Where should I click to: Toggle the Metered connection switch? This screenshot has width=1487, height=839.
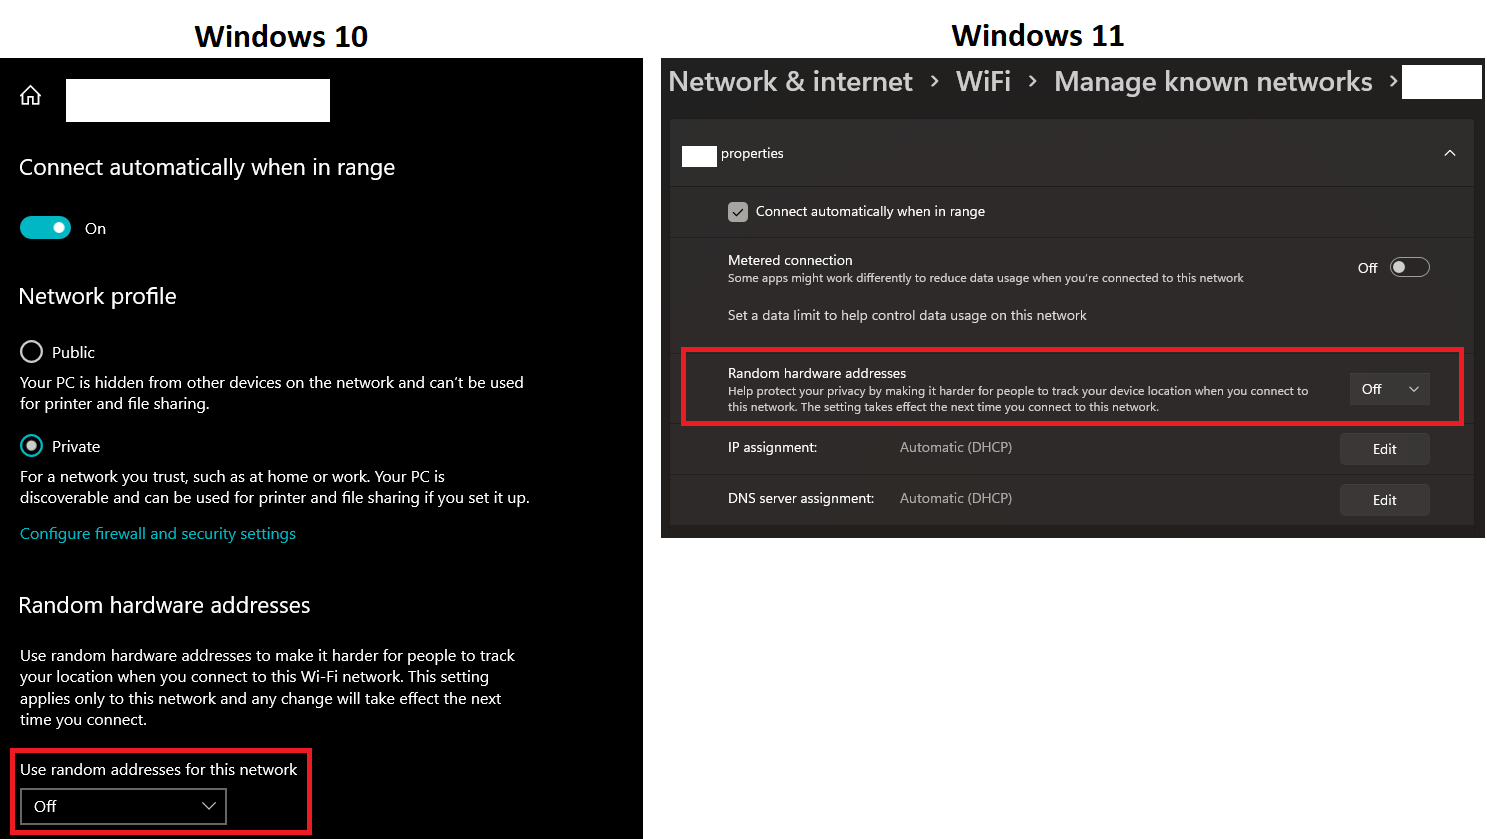coord(1409,267)
